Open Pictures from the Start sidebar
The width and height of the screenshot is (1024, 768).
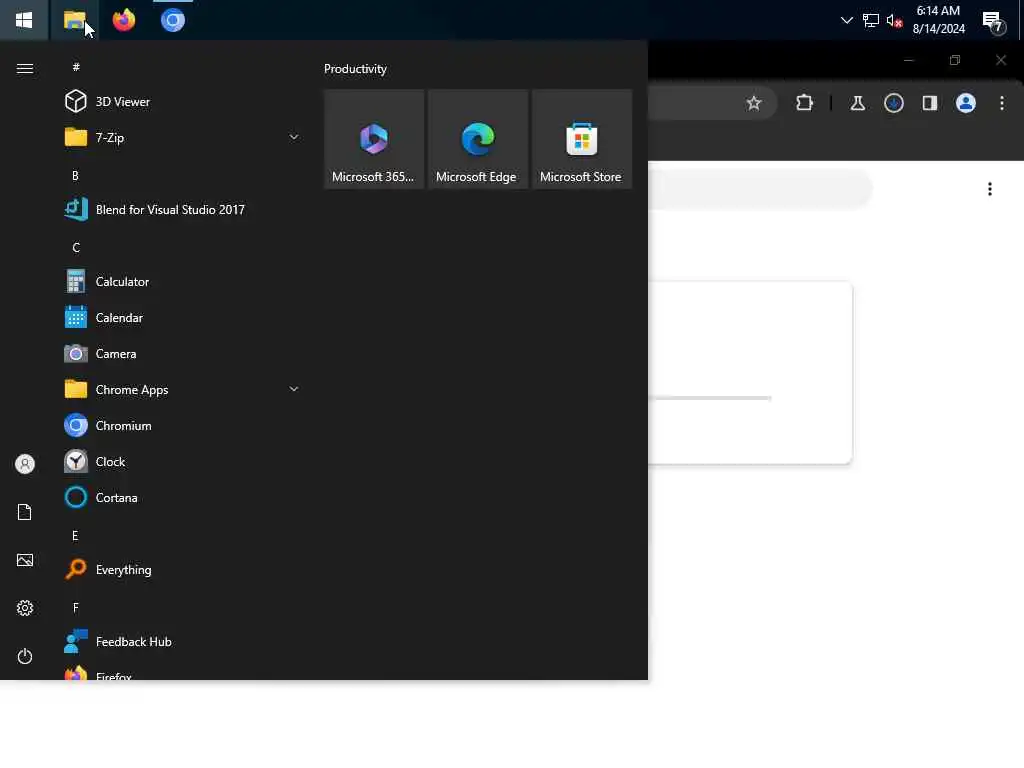coord(25,560)
